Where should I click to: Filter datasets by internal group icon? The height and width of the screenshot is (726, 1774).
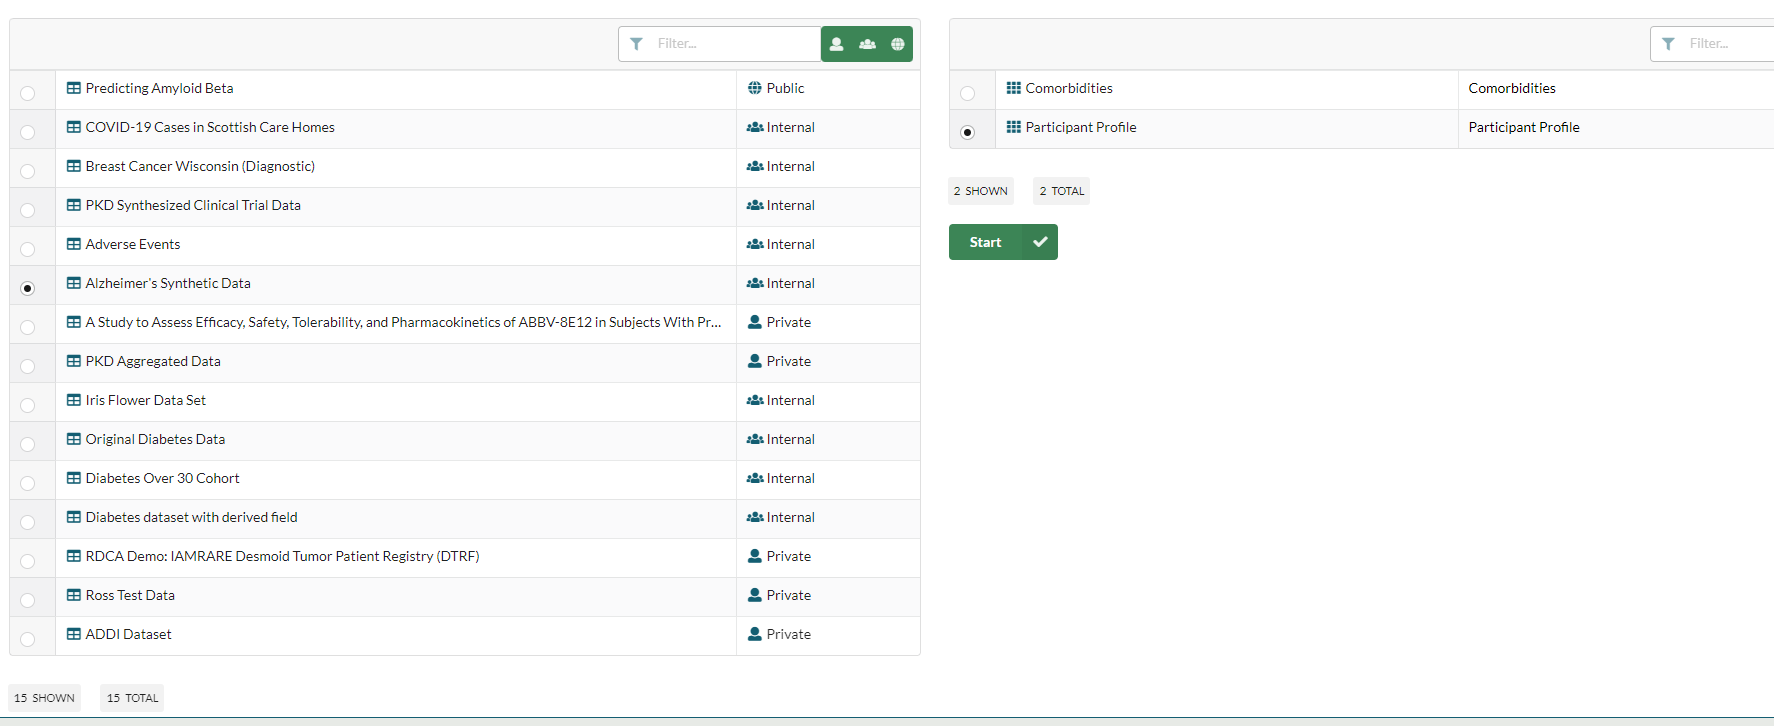[x=867, y=44]
